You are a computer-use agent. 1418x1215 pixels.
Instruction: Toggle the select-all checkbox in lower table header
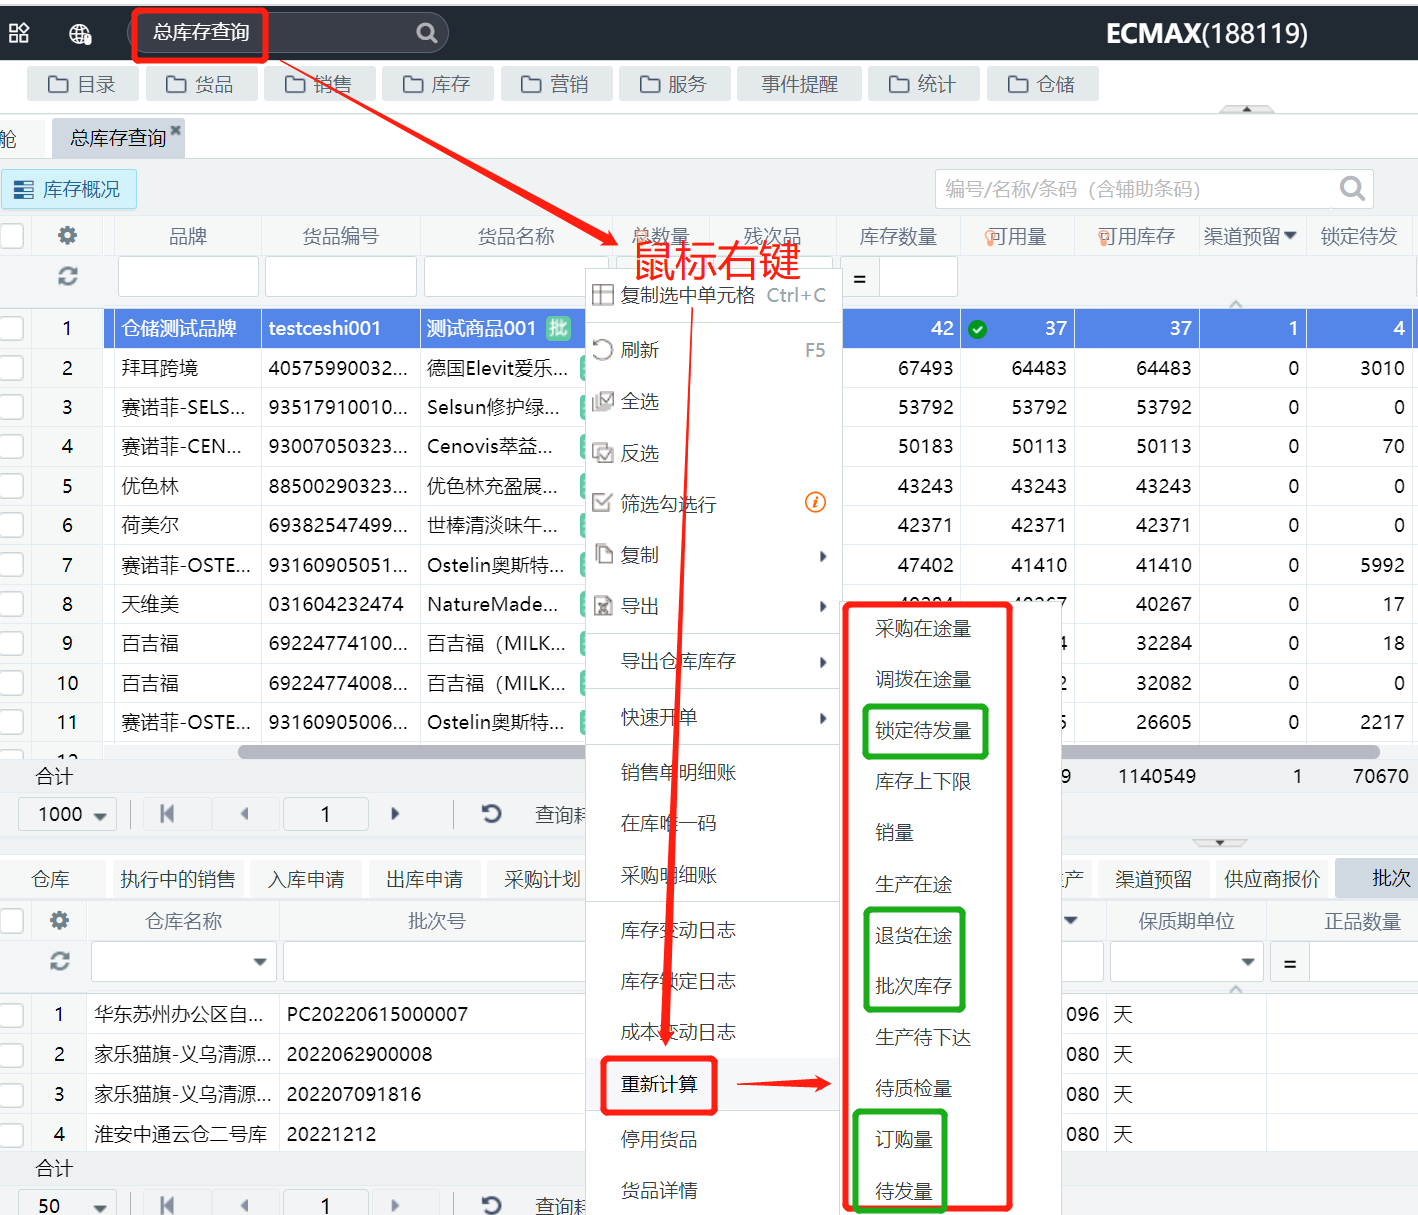pyautogui.click(x=11, y=921)
